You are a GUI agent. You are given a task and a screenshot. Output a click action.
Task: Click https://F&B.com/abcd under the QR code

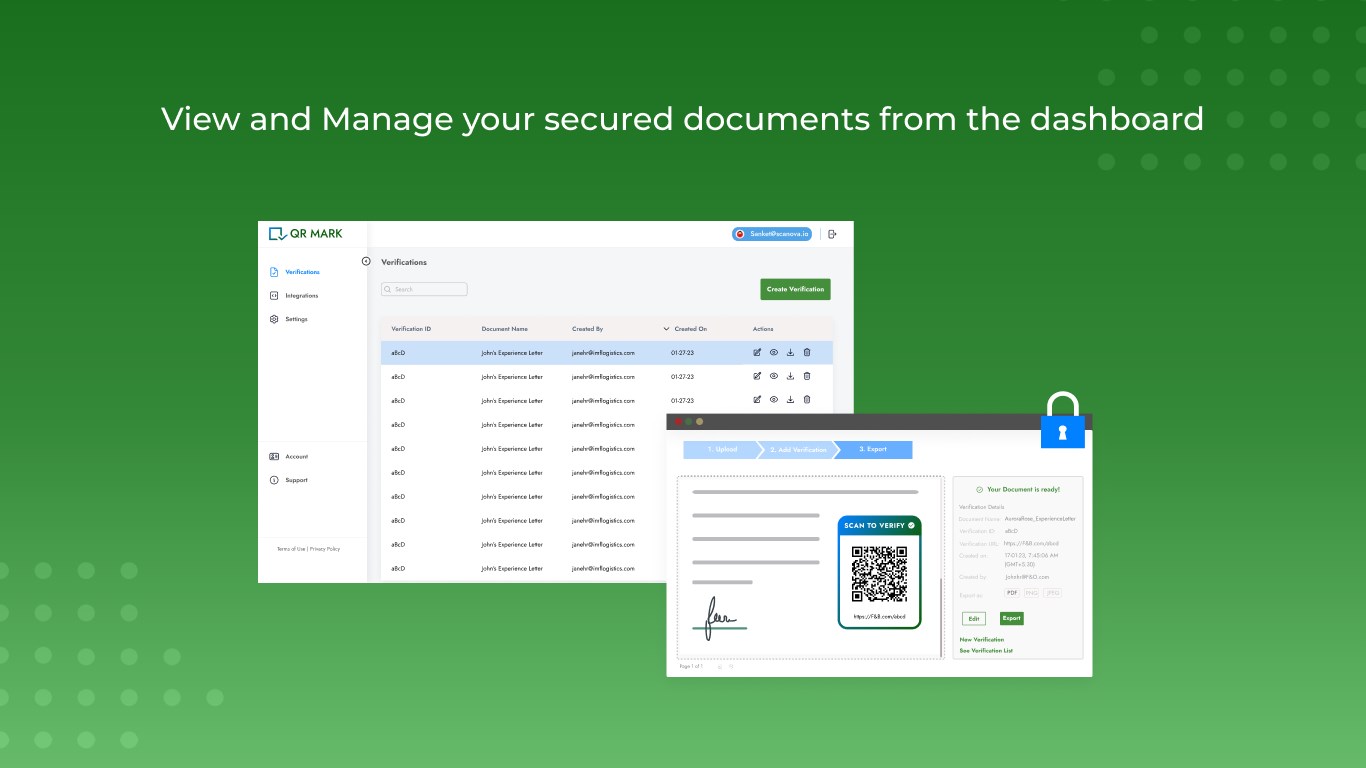(x=879, y=617)
